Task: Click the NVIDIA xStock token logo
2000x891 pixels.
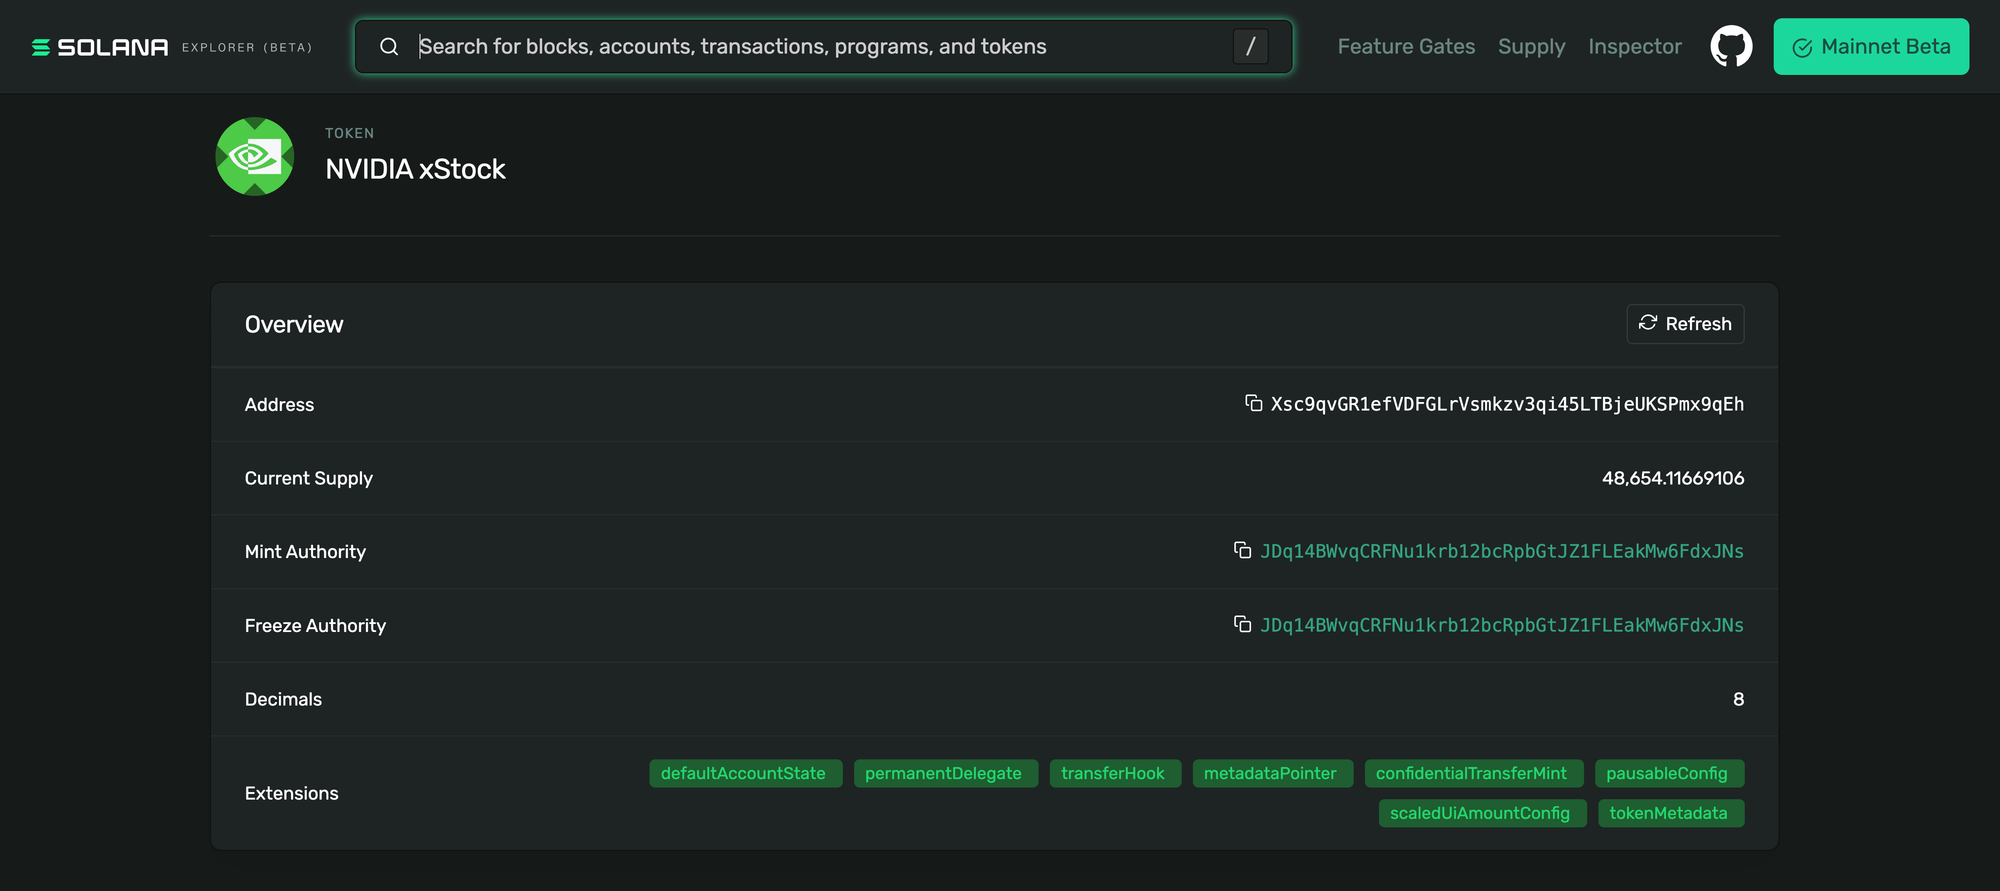Action: (x=255, y=156)
